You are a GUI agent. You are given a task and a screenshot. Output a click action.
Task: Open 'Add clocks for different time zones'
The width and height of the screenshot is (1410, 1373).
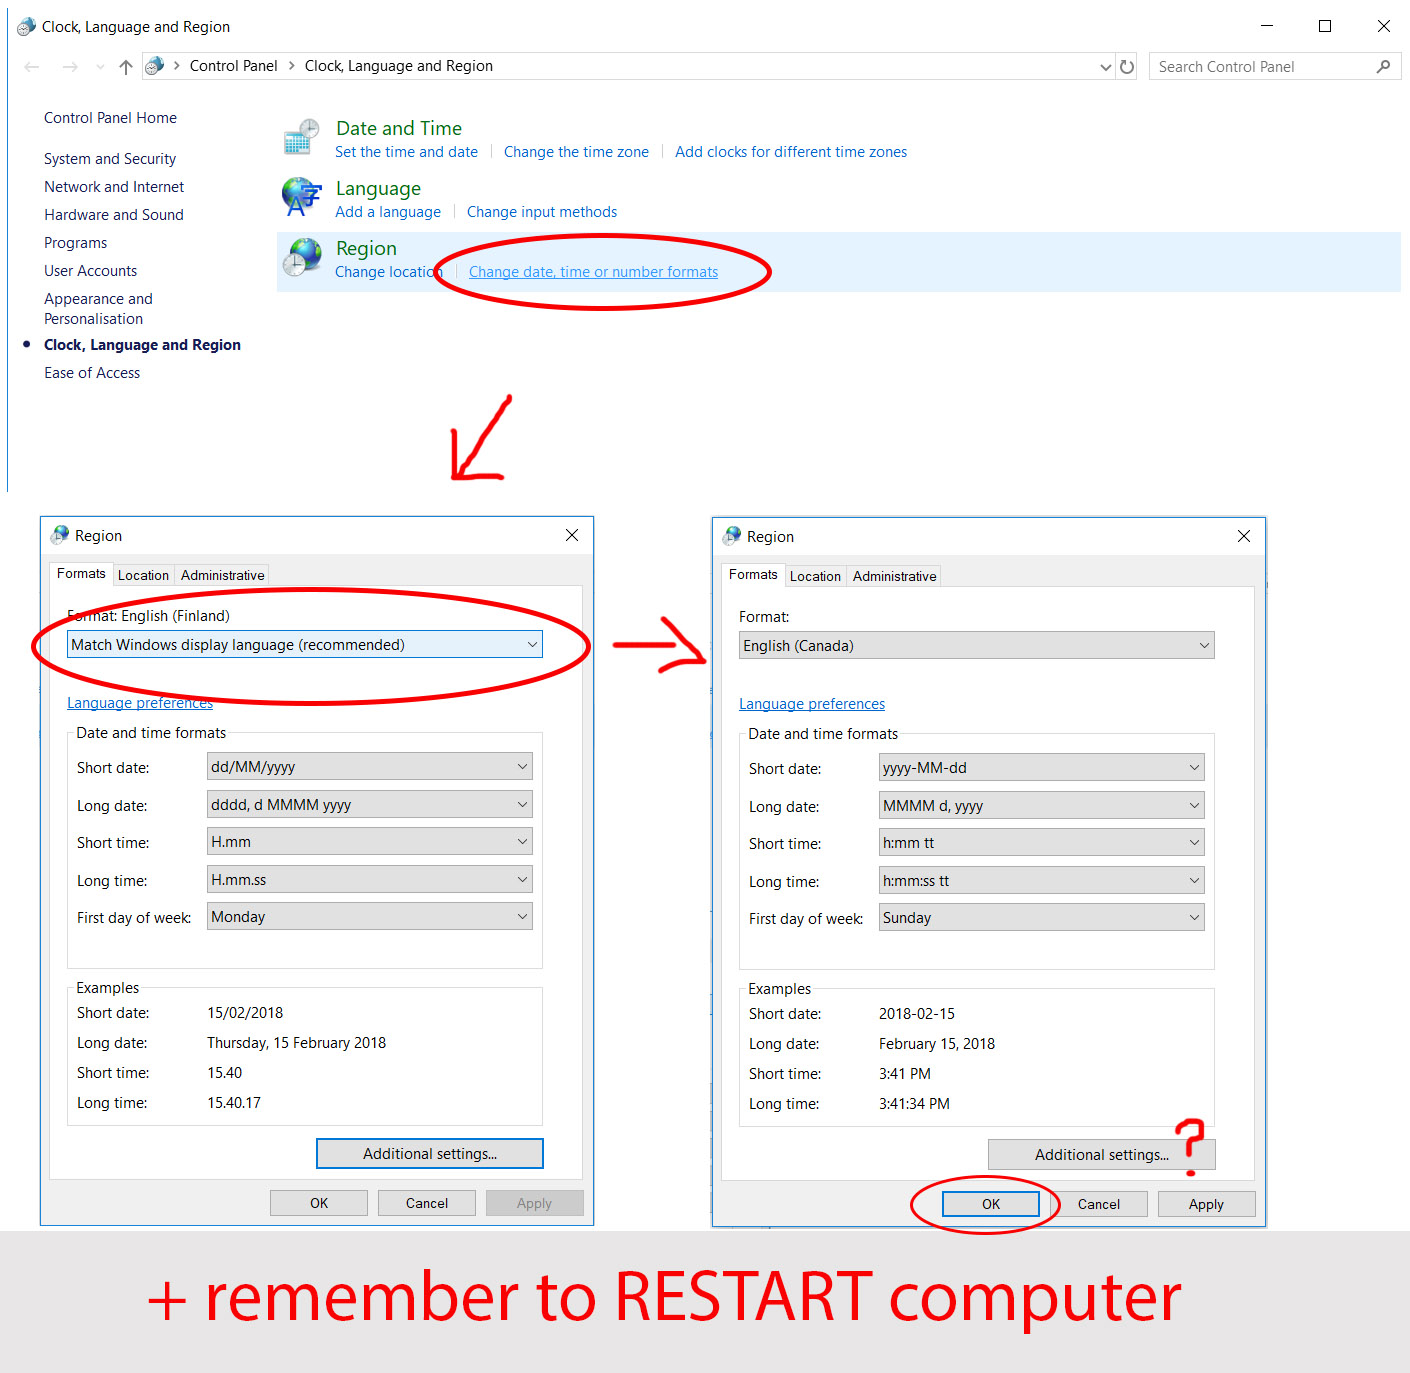coord(791,152)
